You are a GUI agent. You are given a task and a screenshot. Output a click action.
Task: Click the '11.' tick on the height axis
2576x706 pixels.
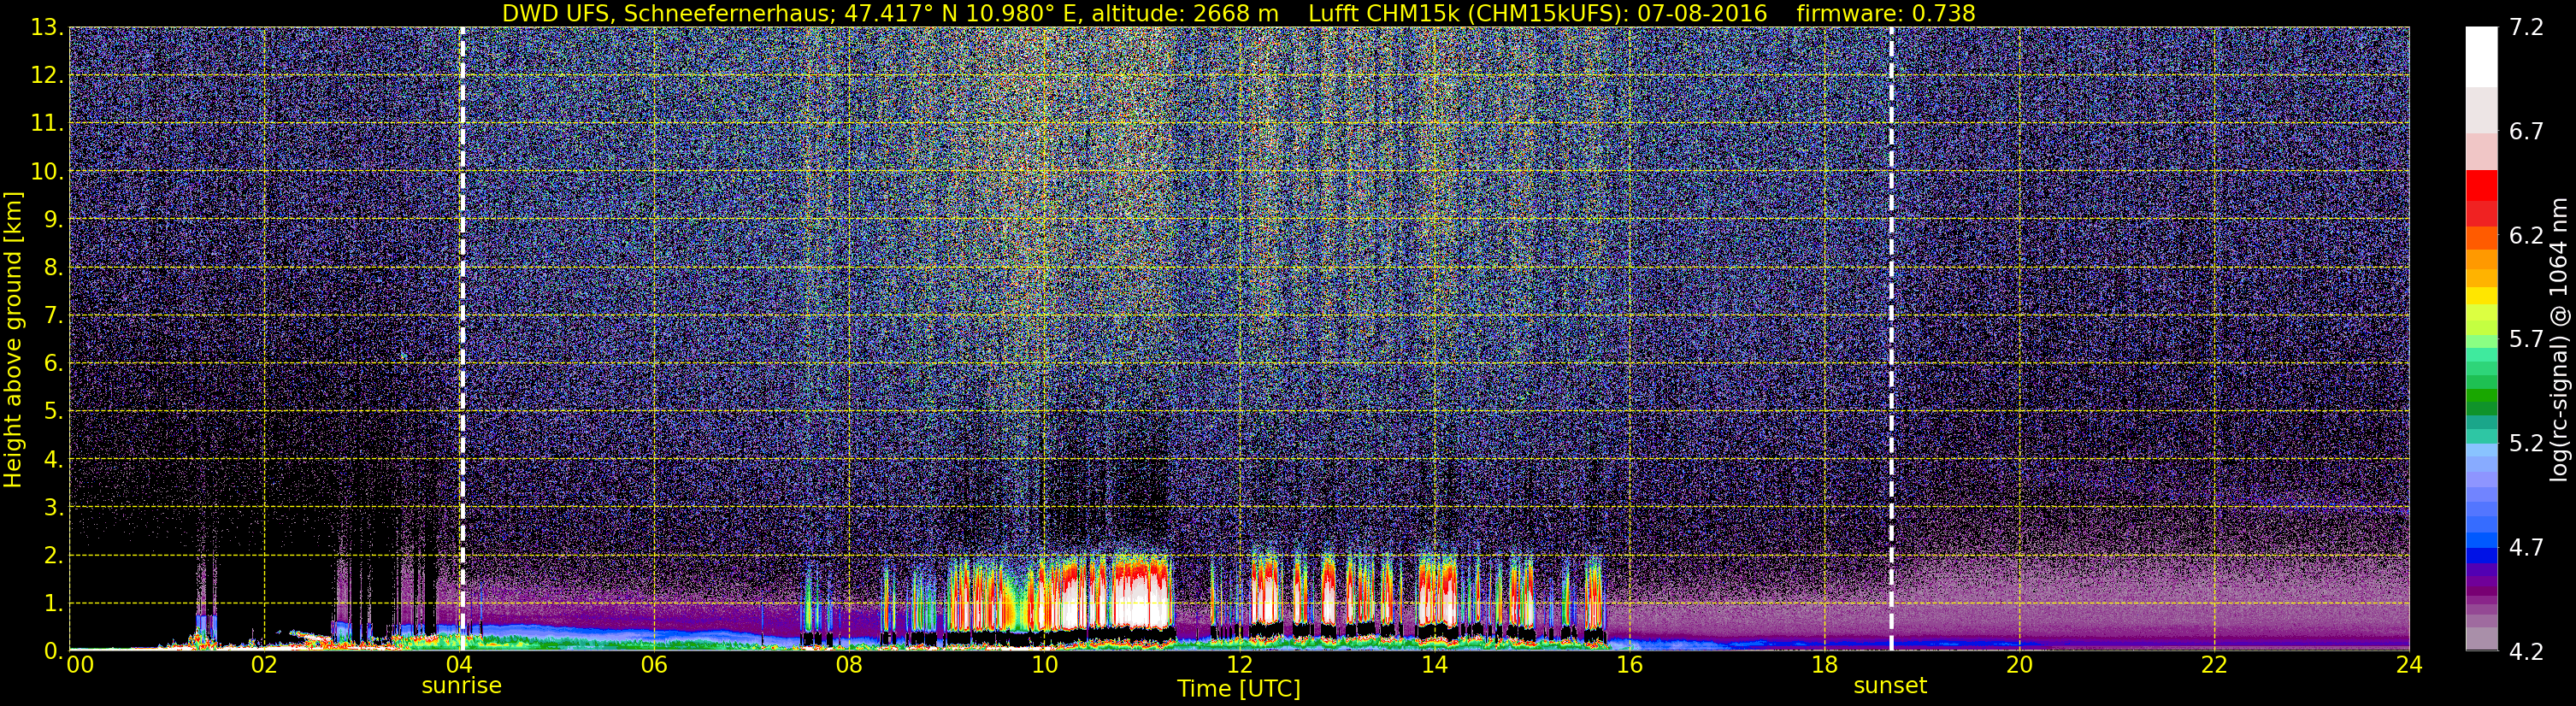coord(46,123)
